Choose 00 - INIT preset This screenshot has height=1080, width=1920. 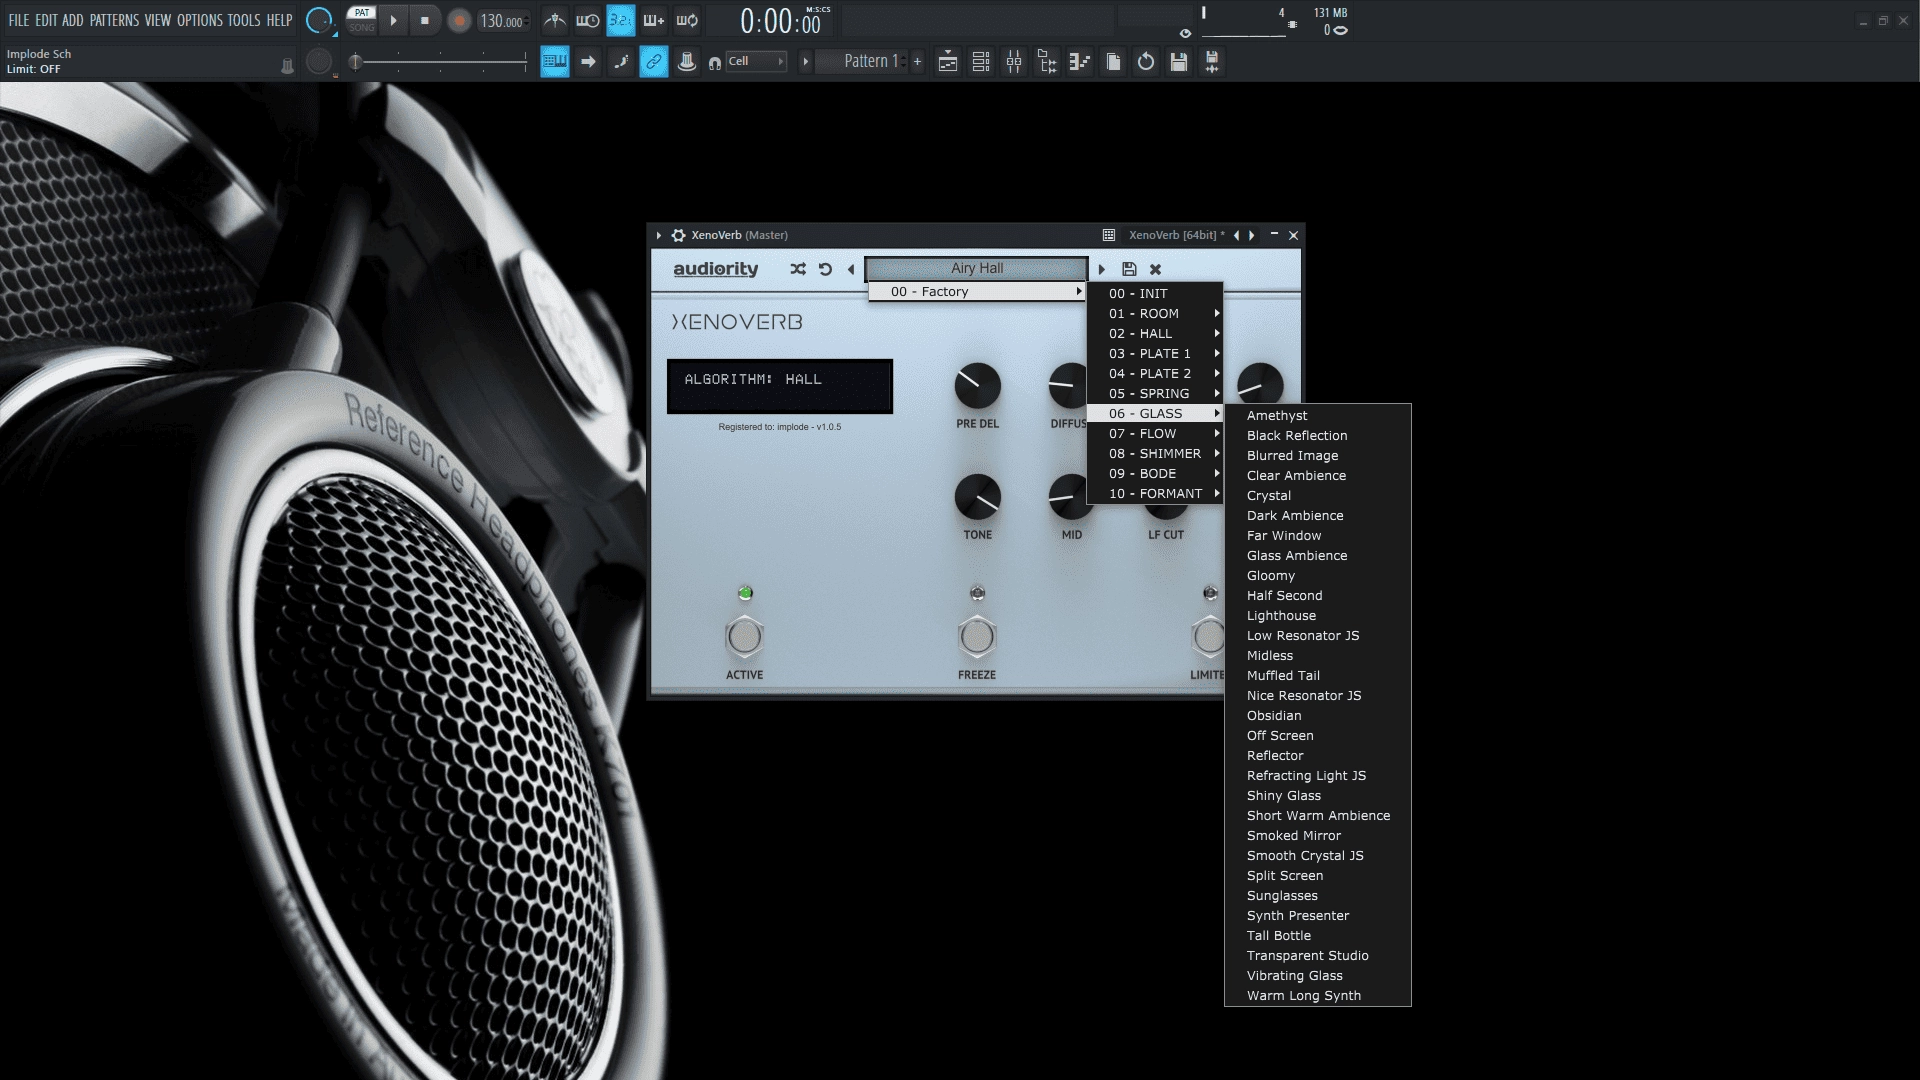pyautogui.click(x=1155, y=294)
